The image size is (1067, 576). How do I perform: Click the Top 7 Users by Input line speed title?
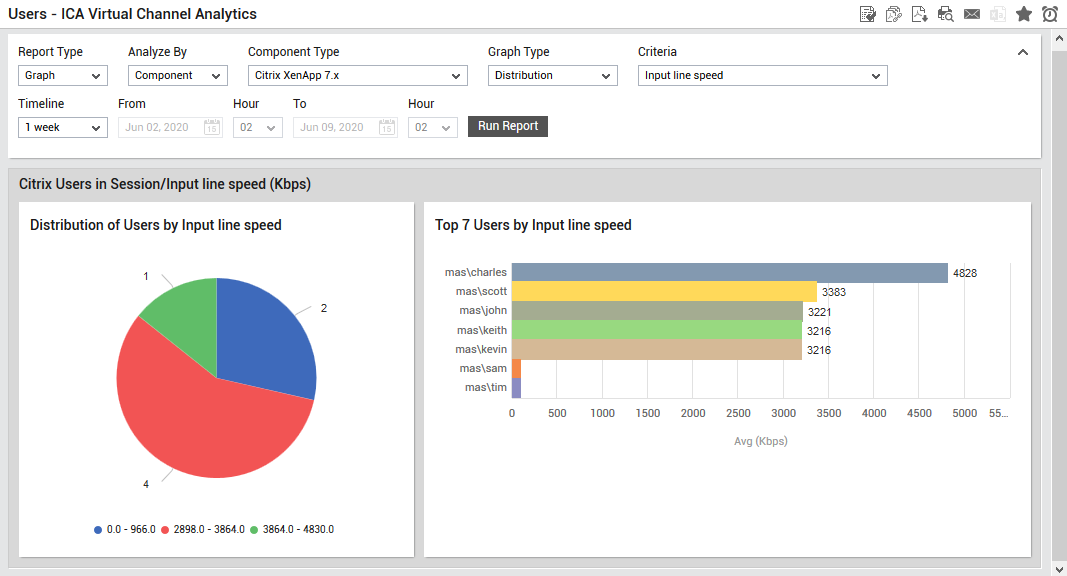534,225
